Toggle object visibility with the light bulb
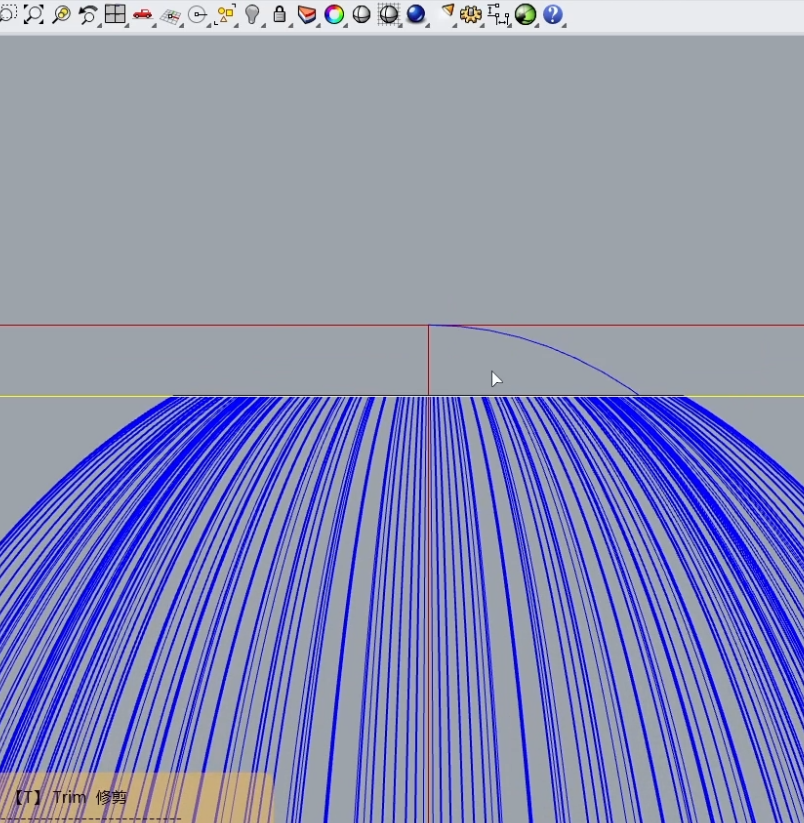This screenshot has height=823, width=804. 252,14
